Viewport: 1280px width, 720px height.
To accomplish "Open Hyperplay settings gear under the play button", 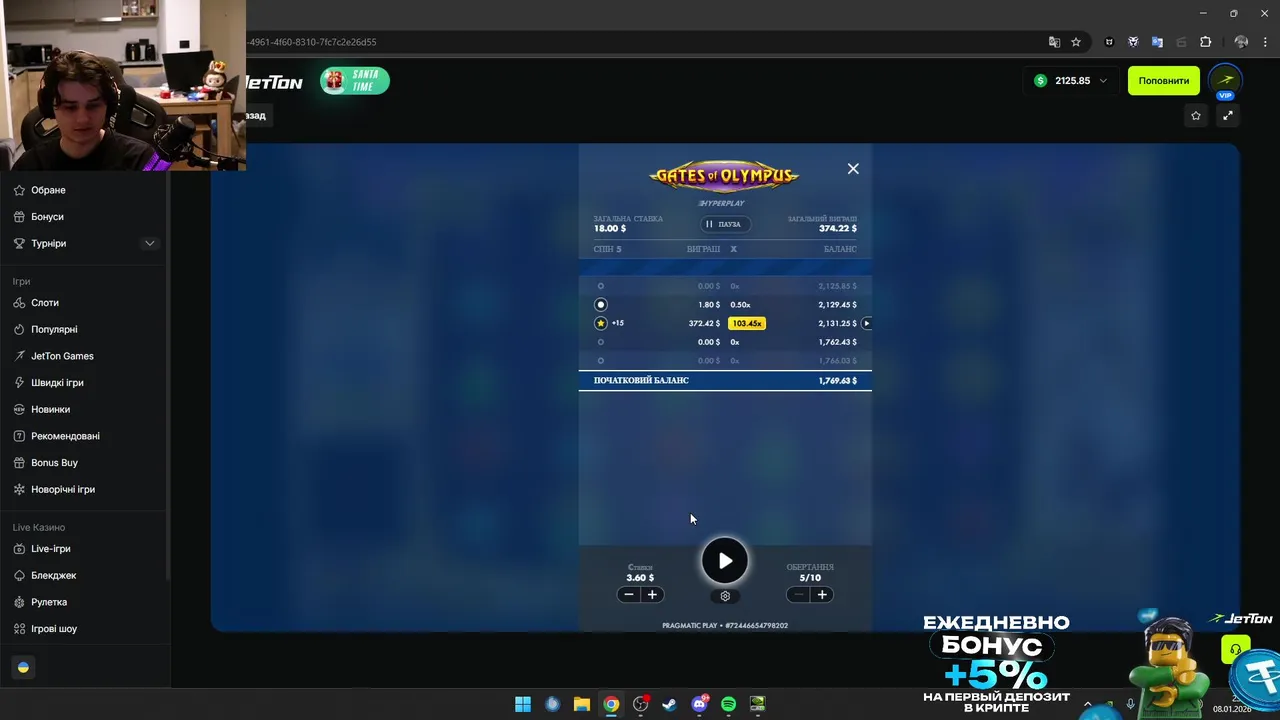I will pos(725,596).
